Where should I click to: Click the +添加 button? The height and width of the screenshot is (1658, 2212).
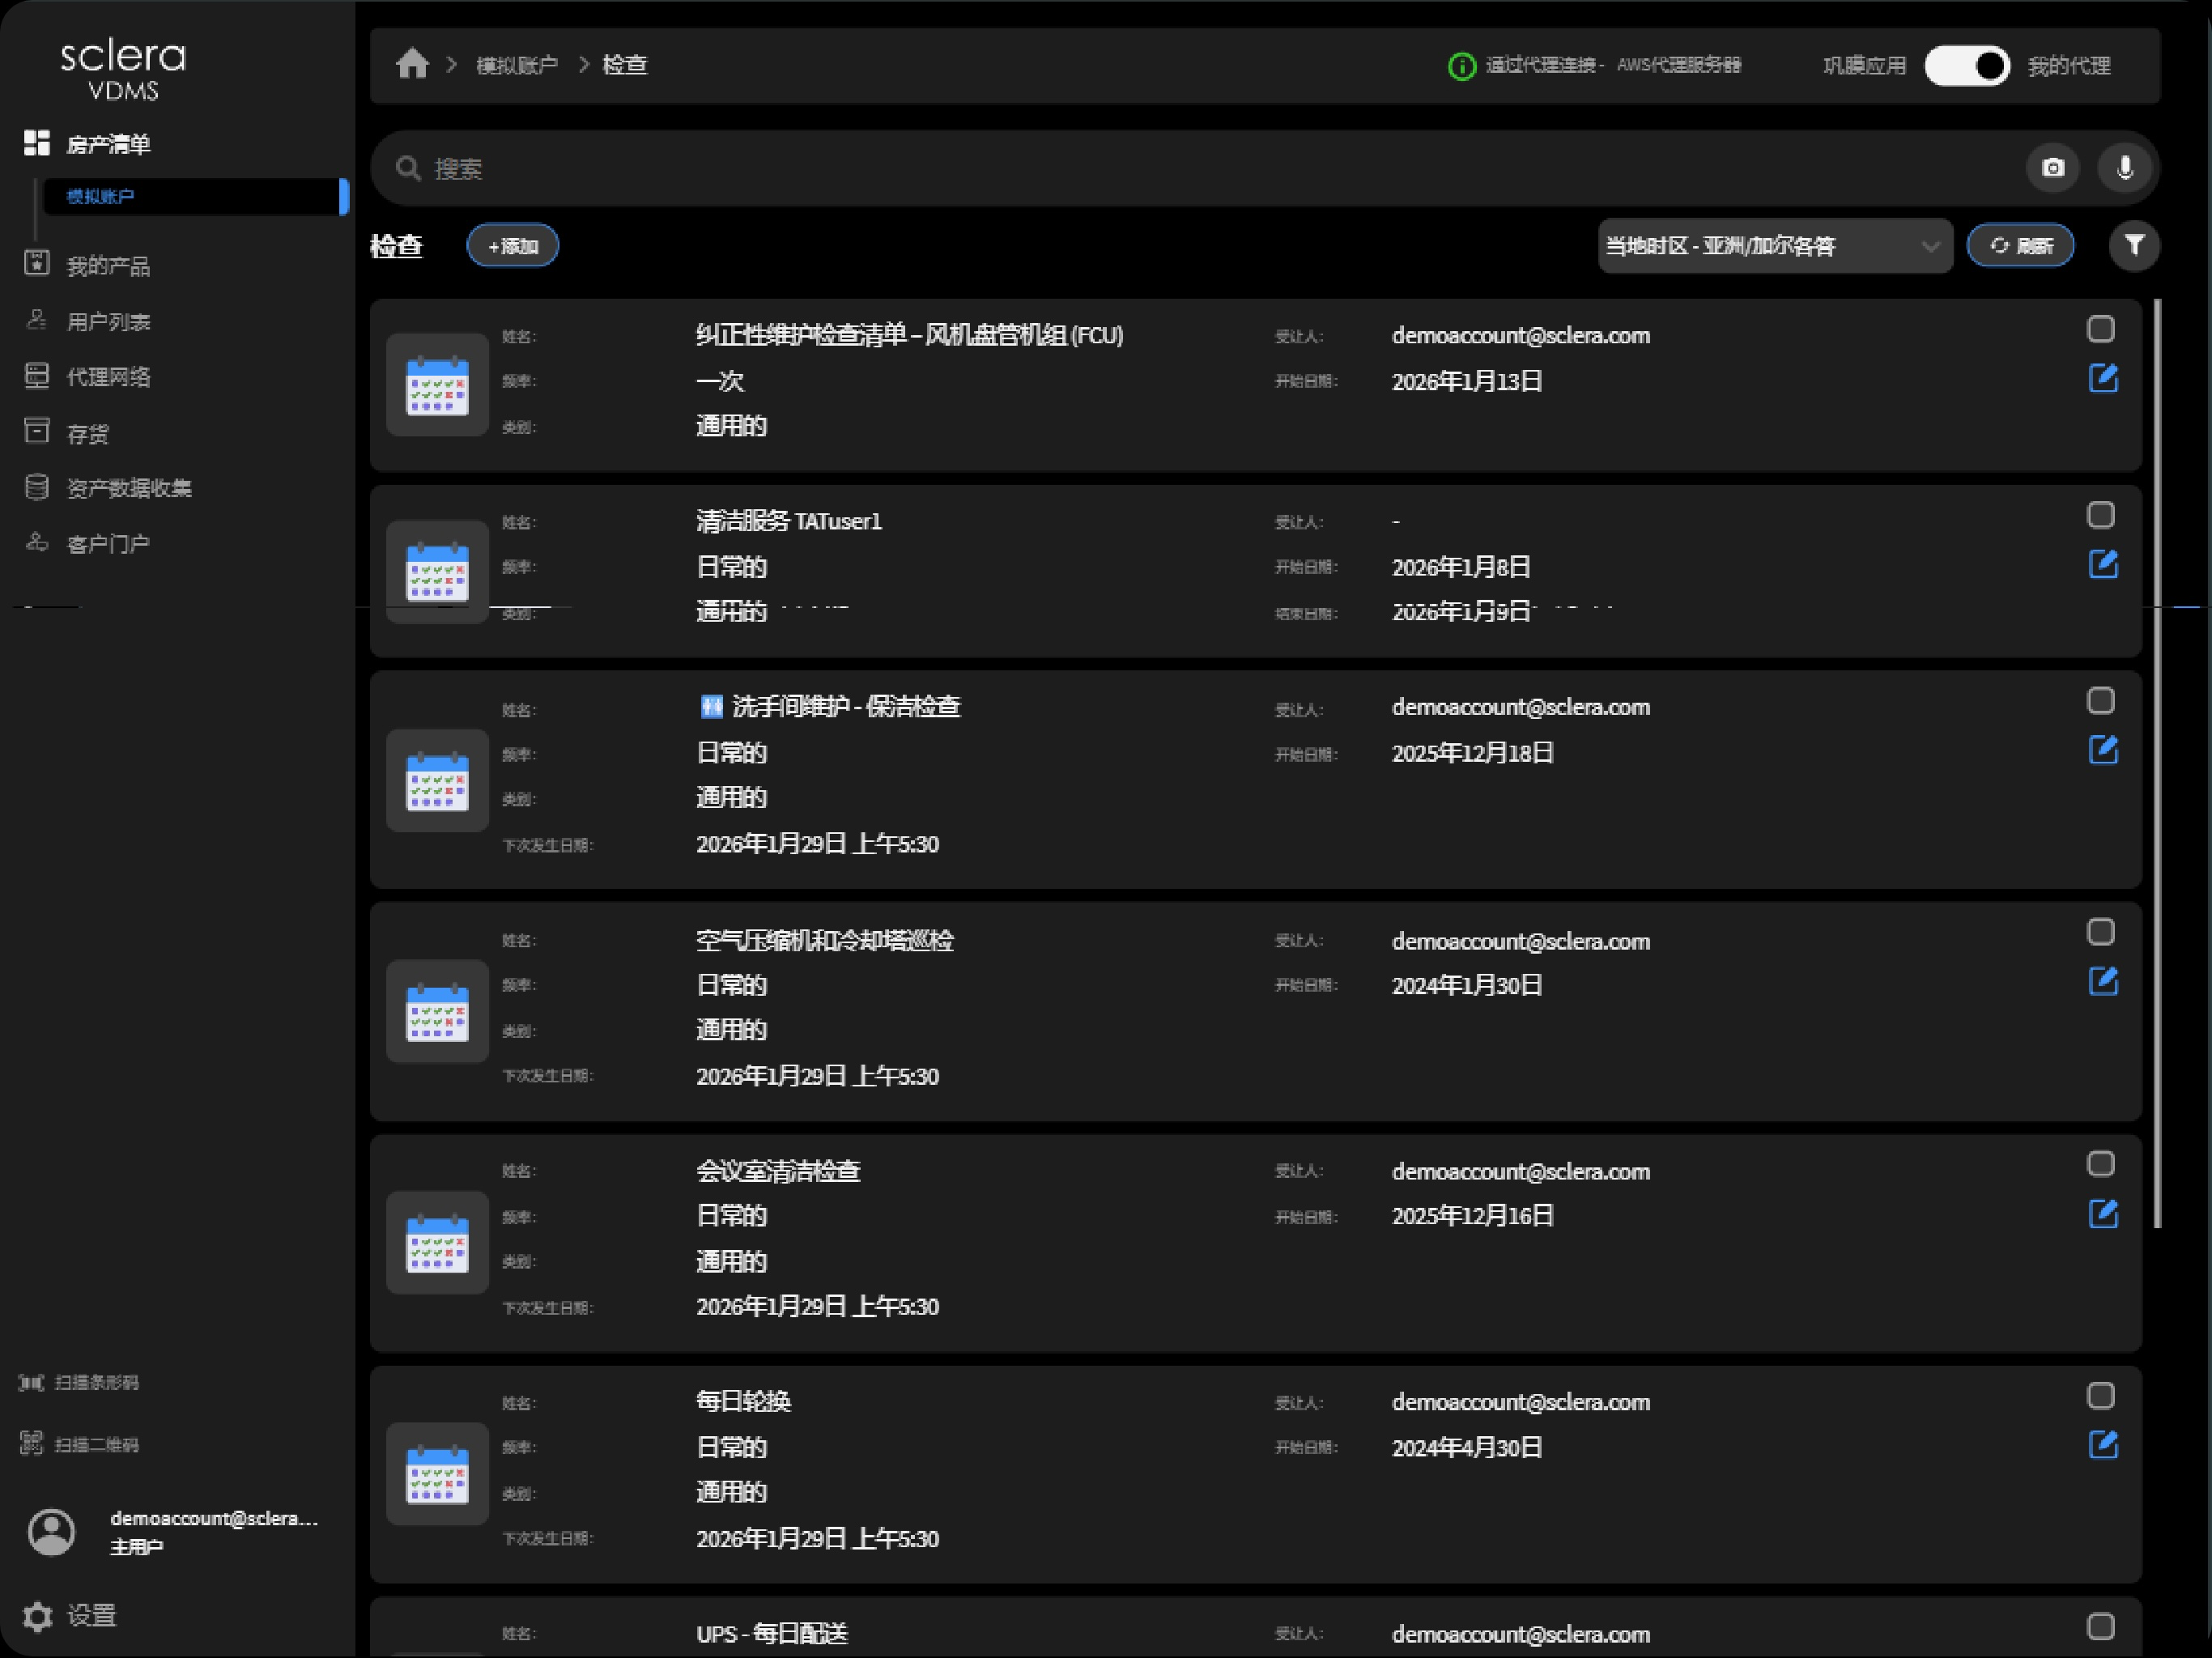(512, 246)
